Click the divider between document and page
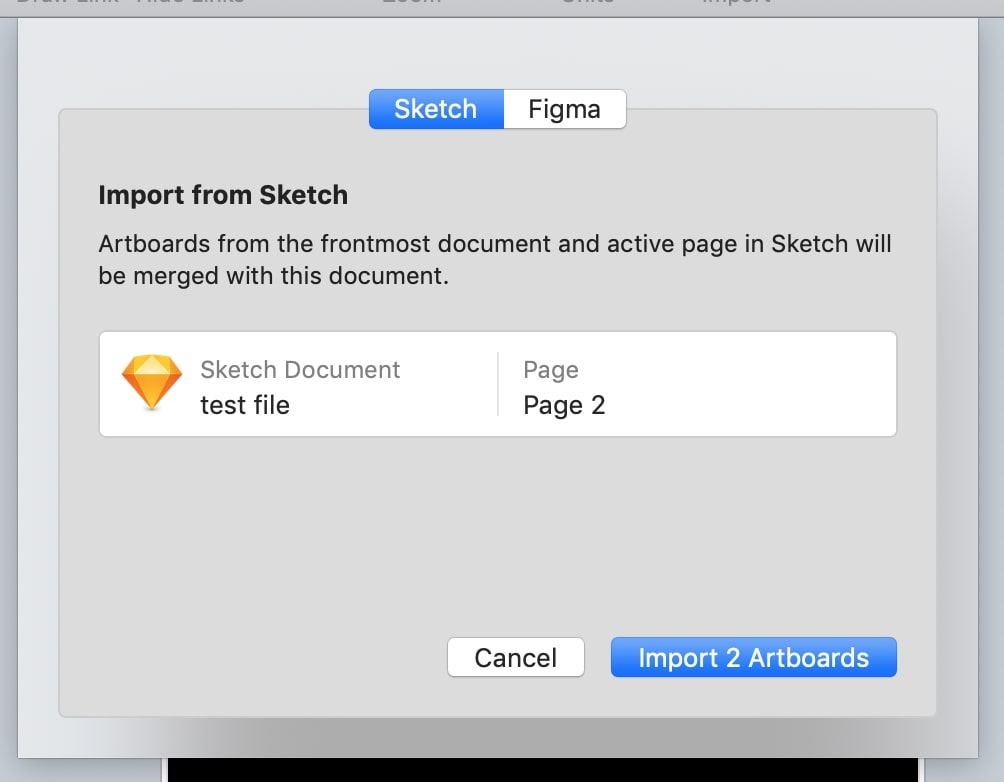The image size is (1004, 782). [497, 384]
